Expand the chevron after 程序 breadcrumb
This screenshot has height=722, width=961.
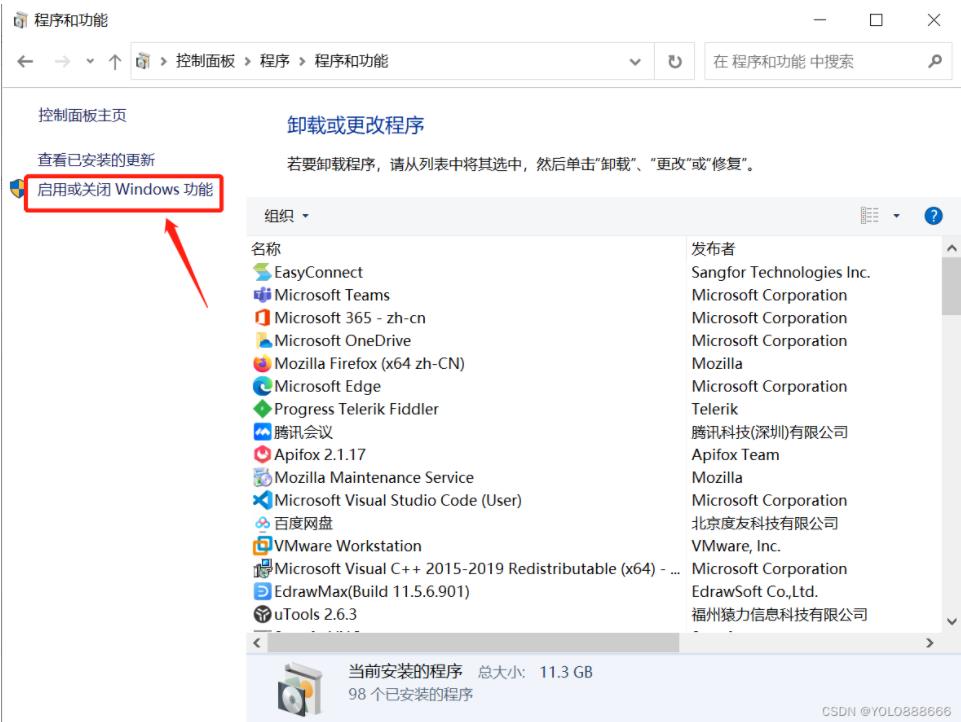click(302, 61)
